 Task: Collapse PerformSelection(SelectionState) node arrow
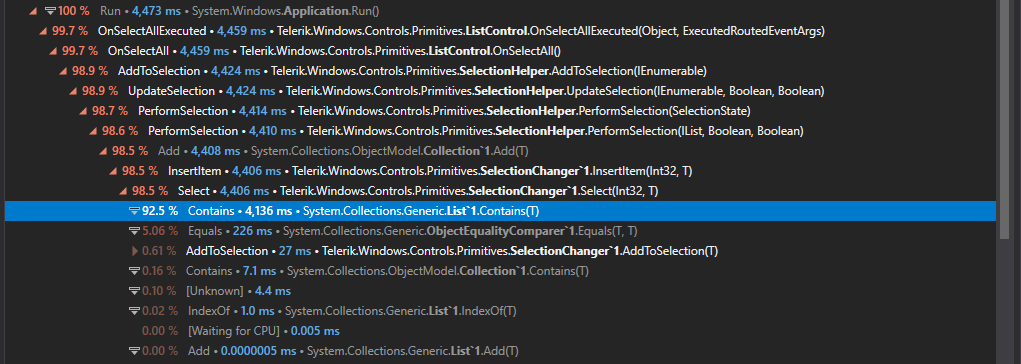[x=83, y=111]
